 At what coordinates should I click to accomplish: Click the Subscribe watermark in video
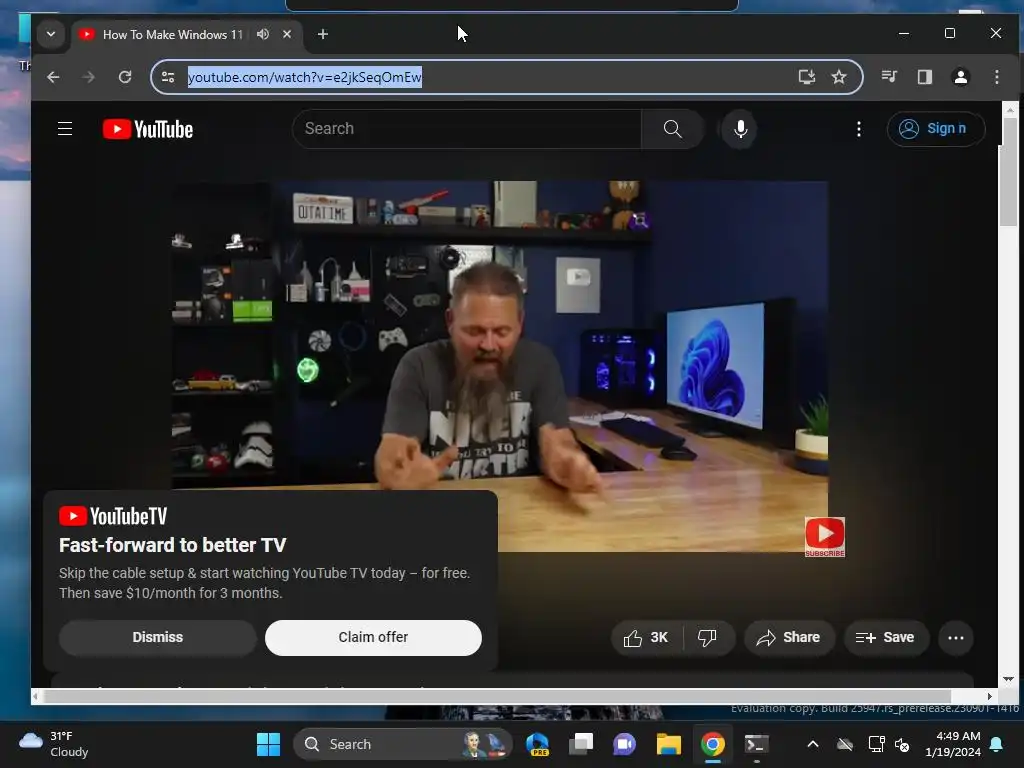coord(825,537)
